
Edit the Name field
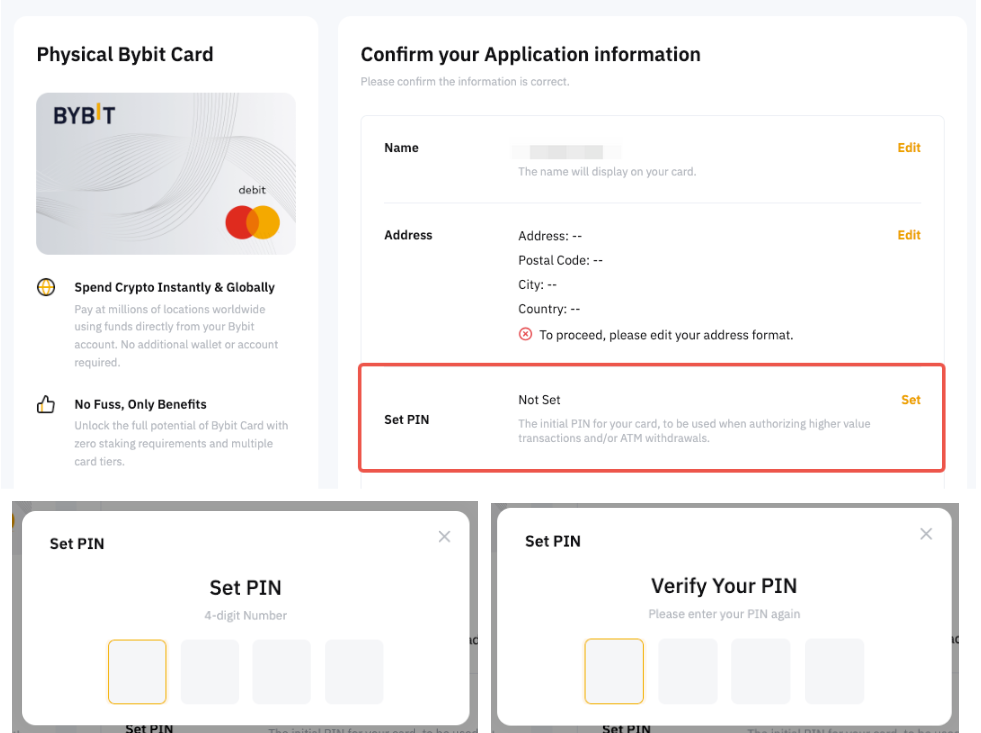(908, 148)
